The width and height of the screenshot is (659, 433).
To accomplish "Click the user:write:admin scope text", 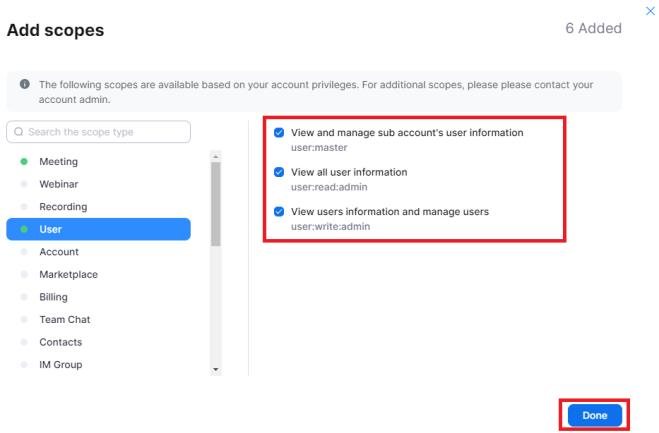I will click(330, 227).
